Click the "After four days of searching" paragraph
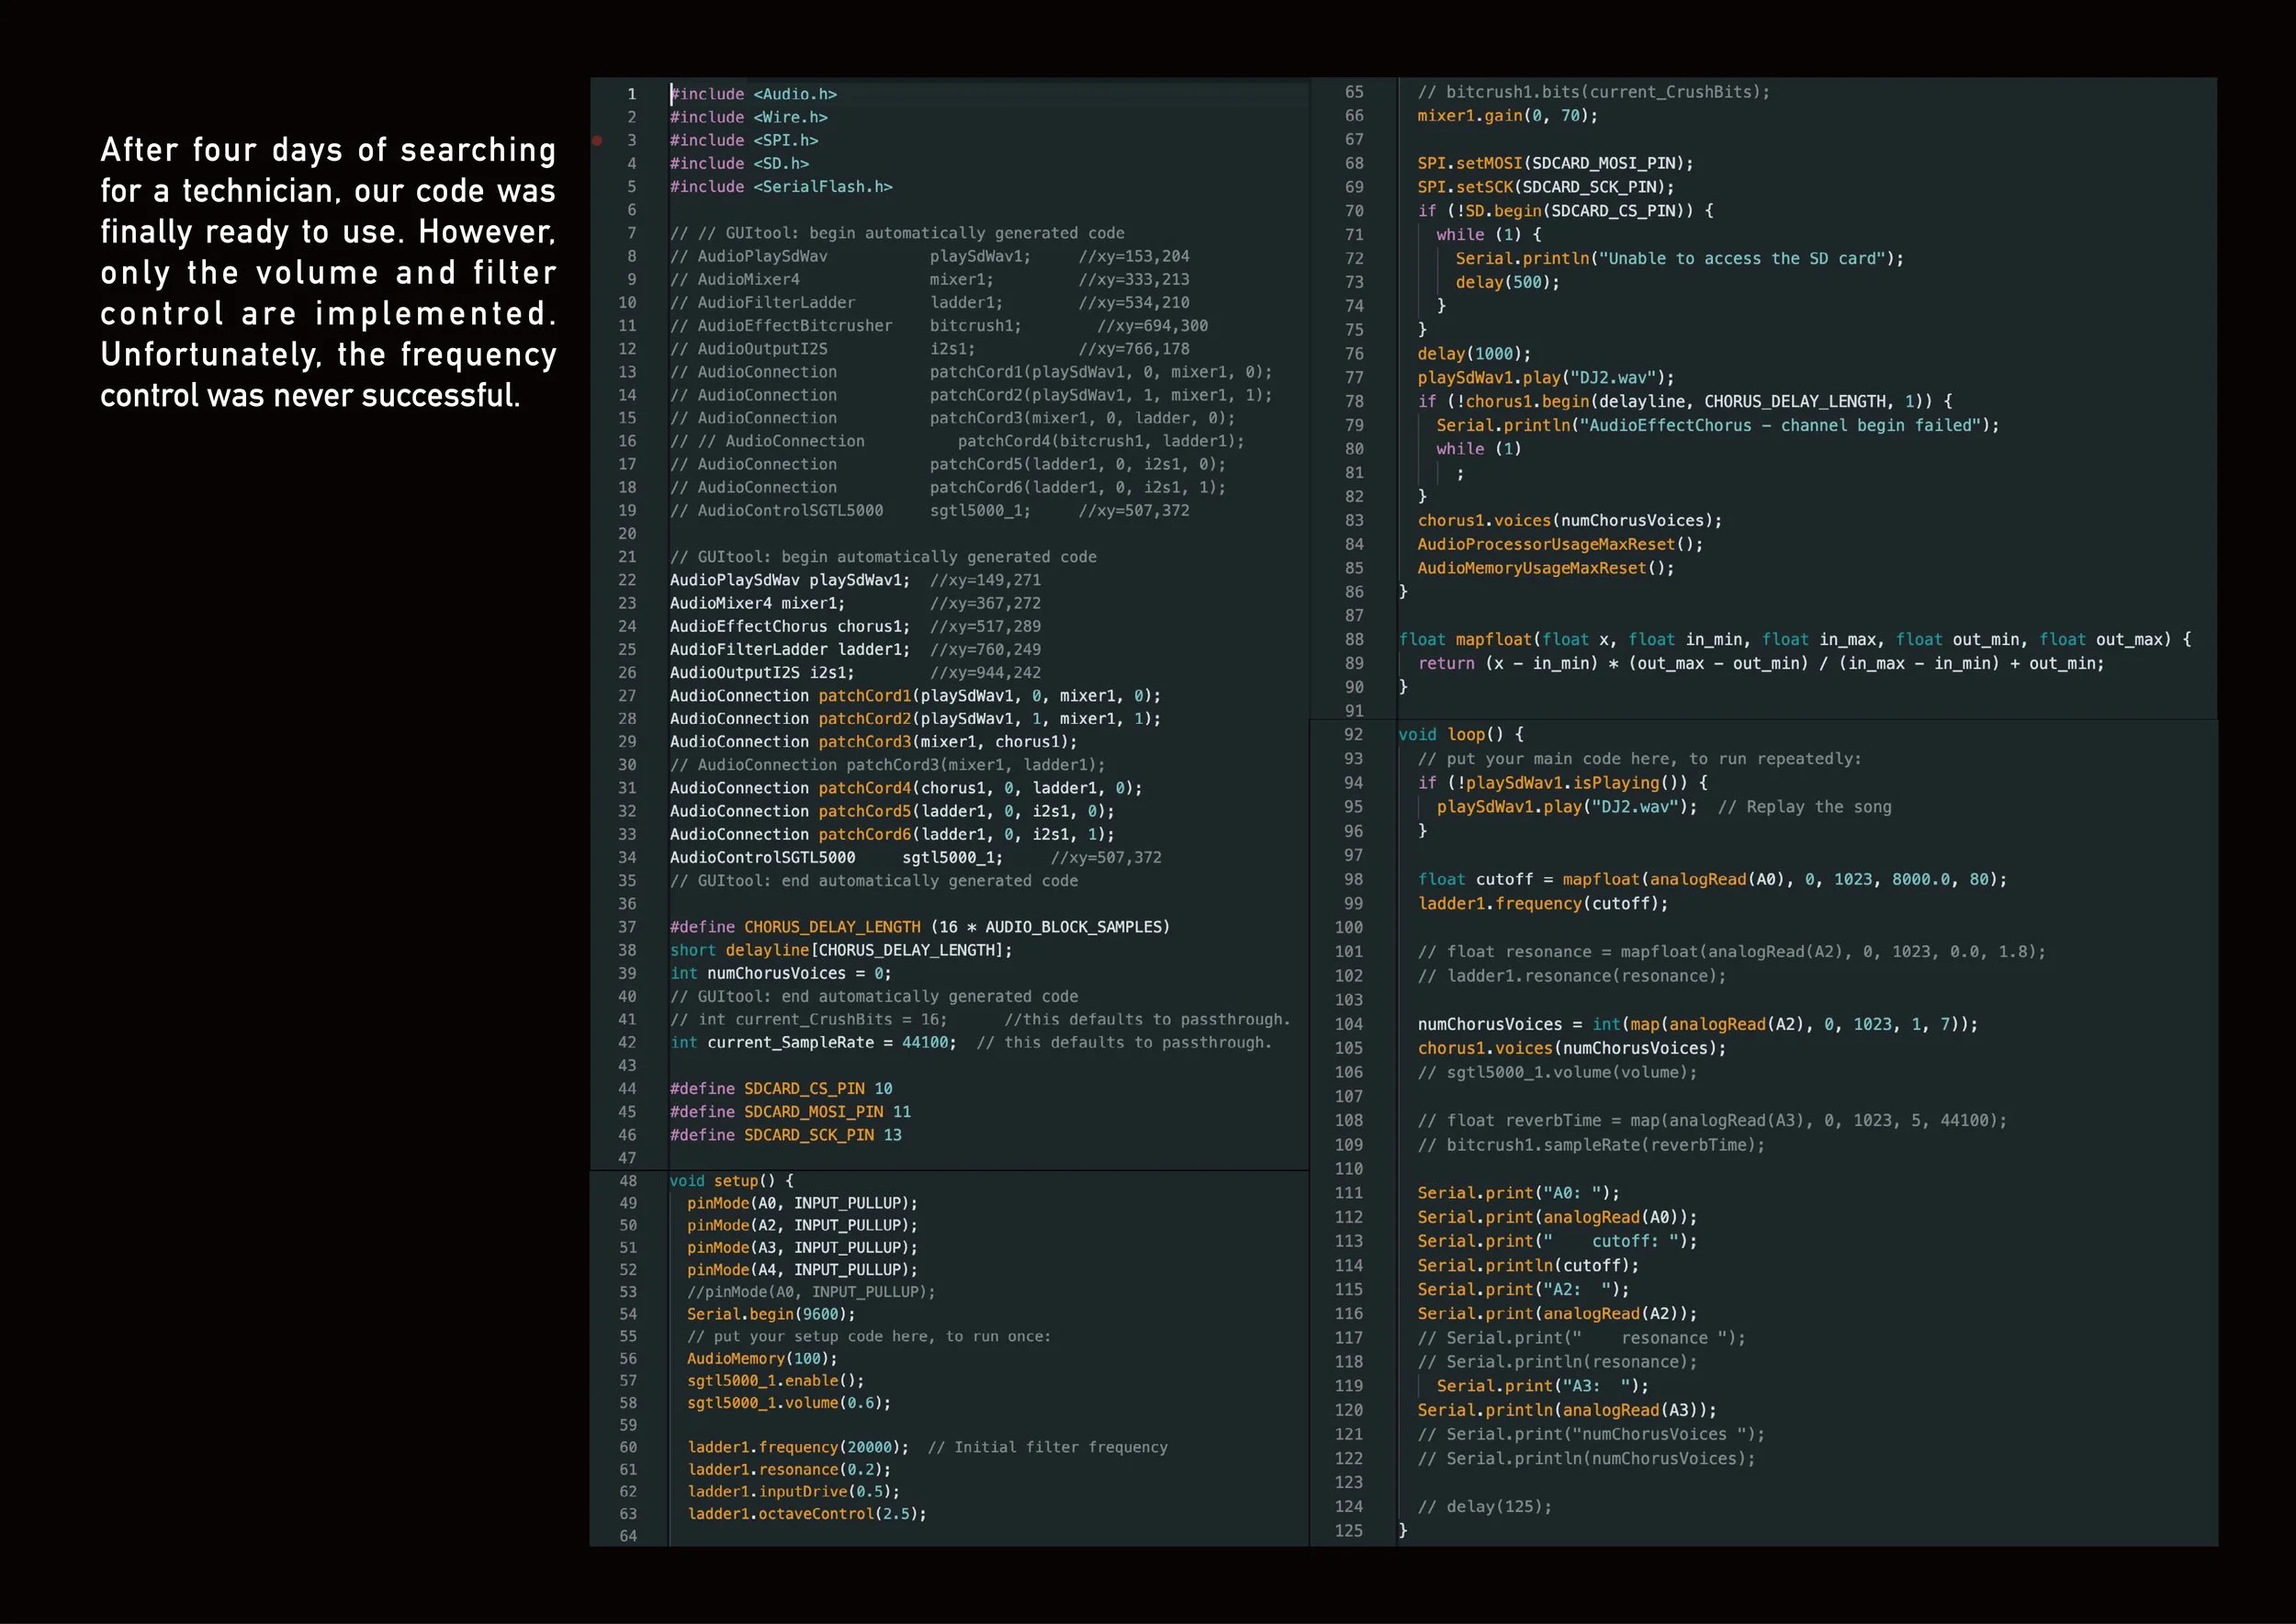Screen dimensions: 2296x1624 coord(328,272)
